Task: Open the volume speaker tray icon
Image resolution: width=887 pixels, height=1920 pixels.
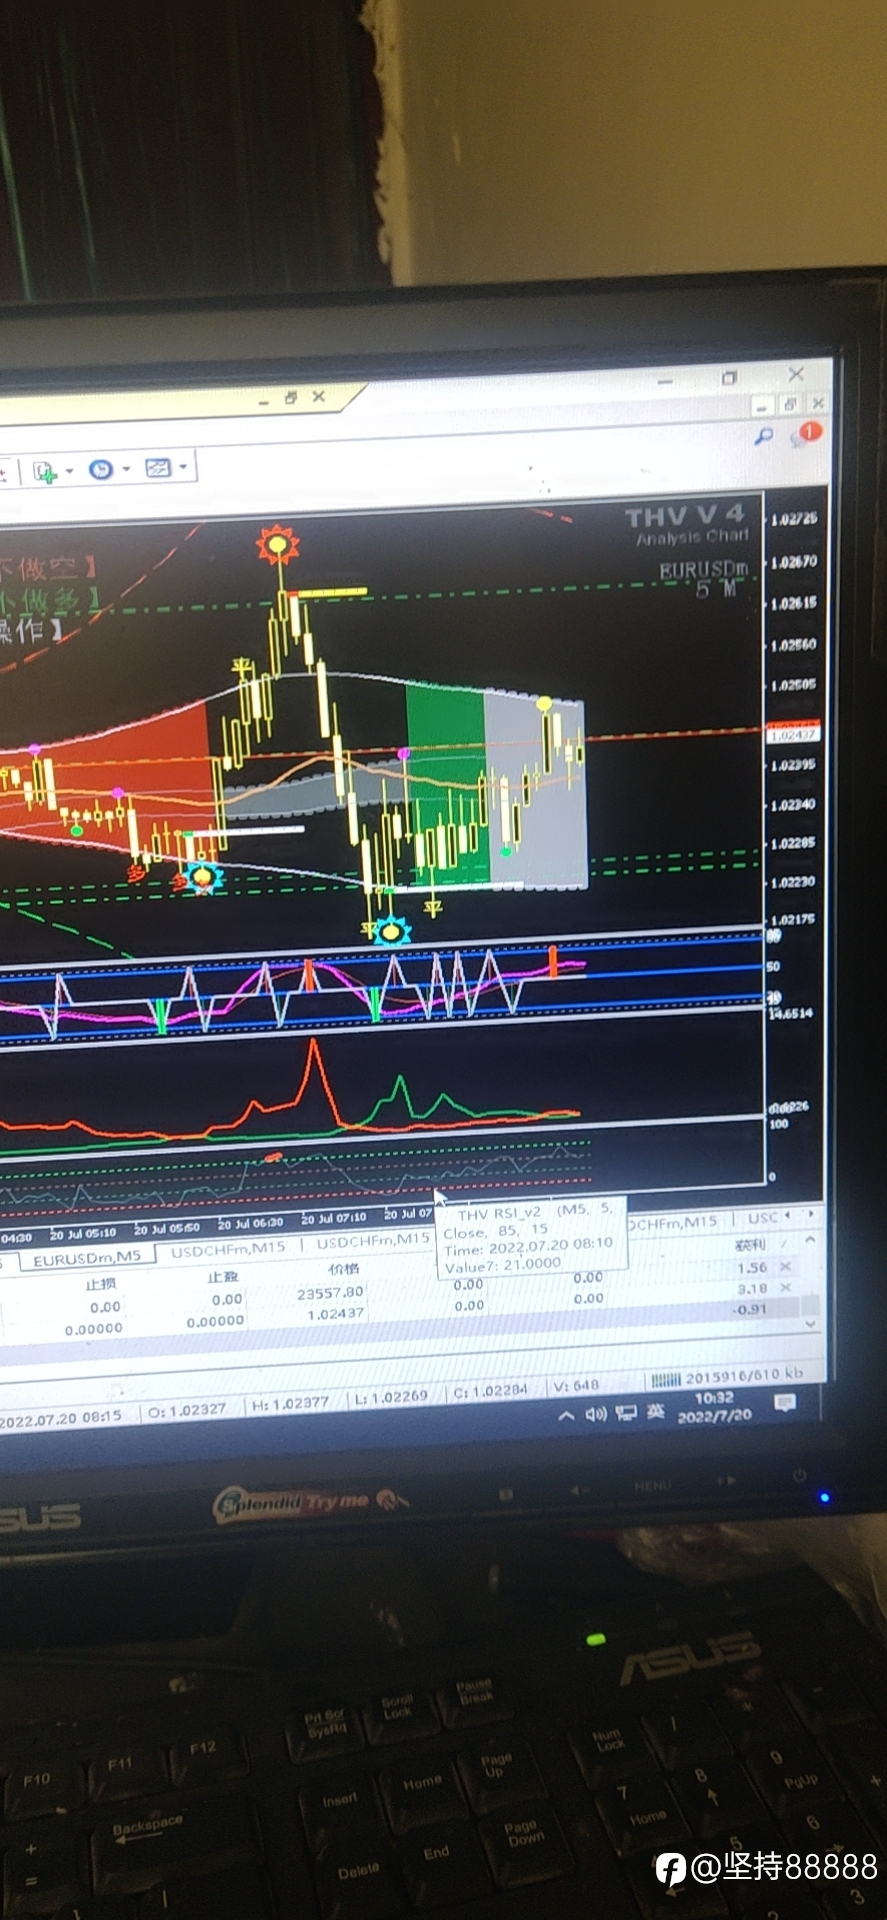Action: click(x=596, y=1414)
